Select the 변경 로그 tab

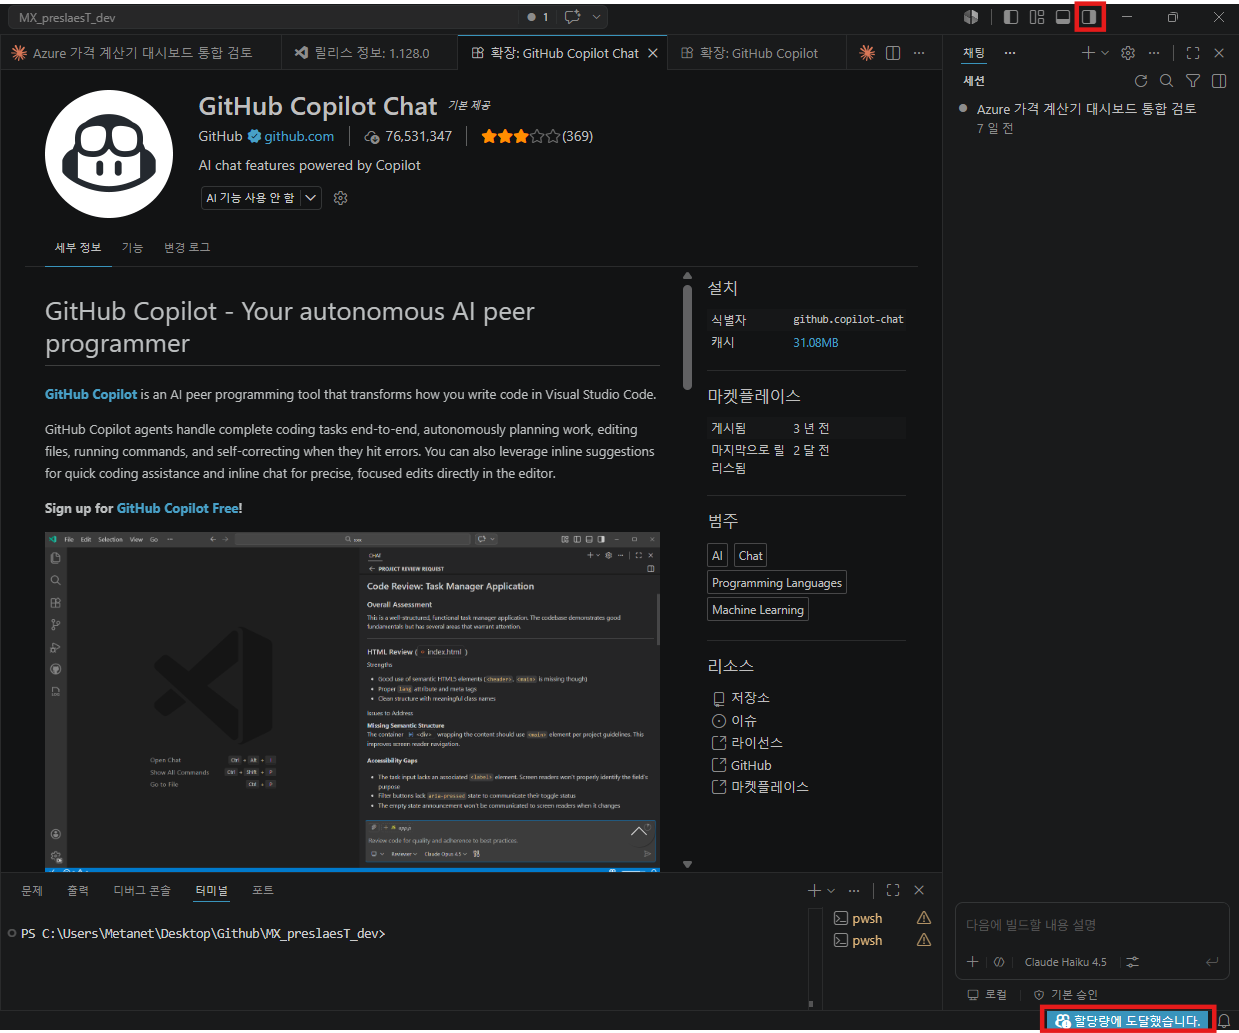tap(187, 248)
